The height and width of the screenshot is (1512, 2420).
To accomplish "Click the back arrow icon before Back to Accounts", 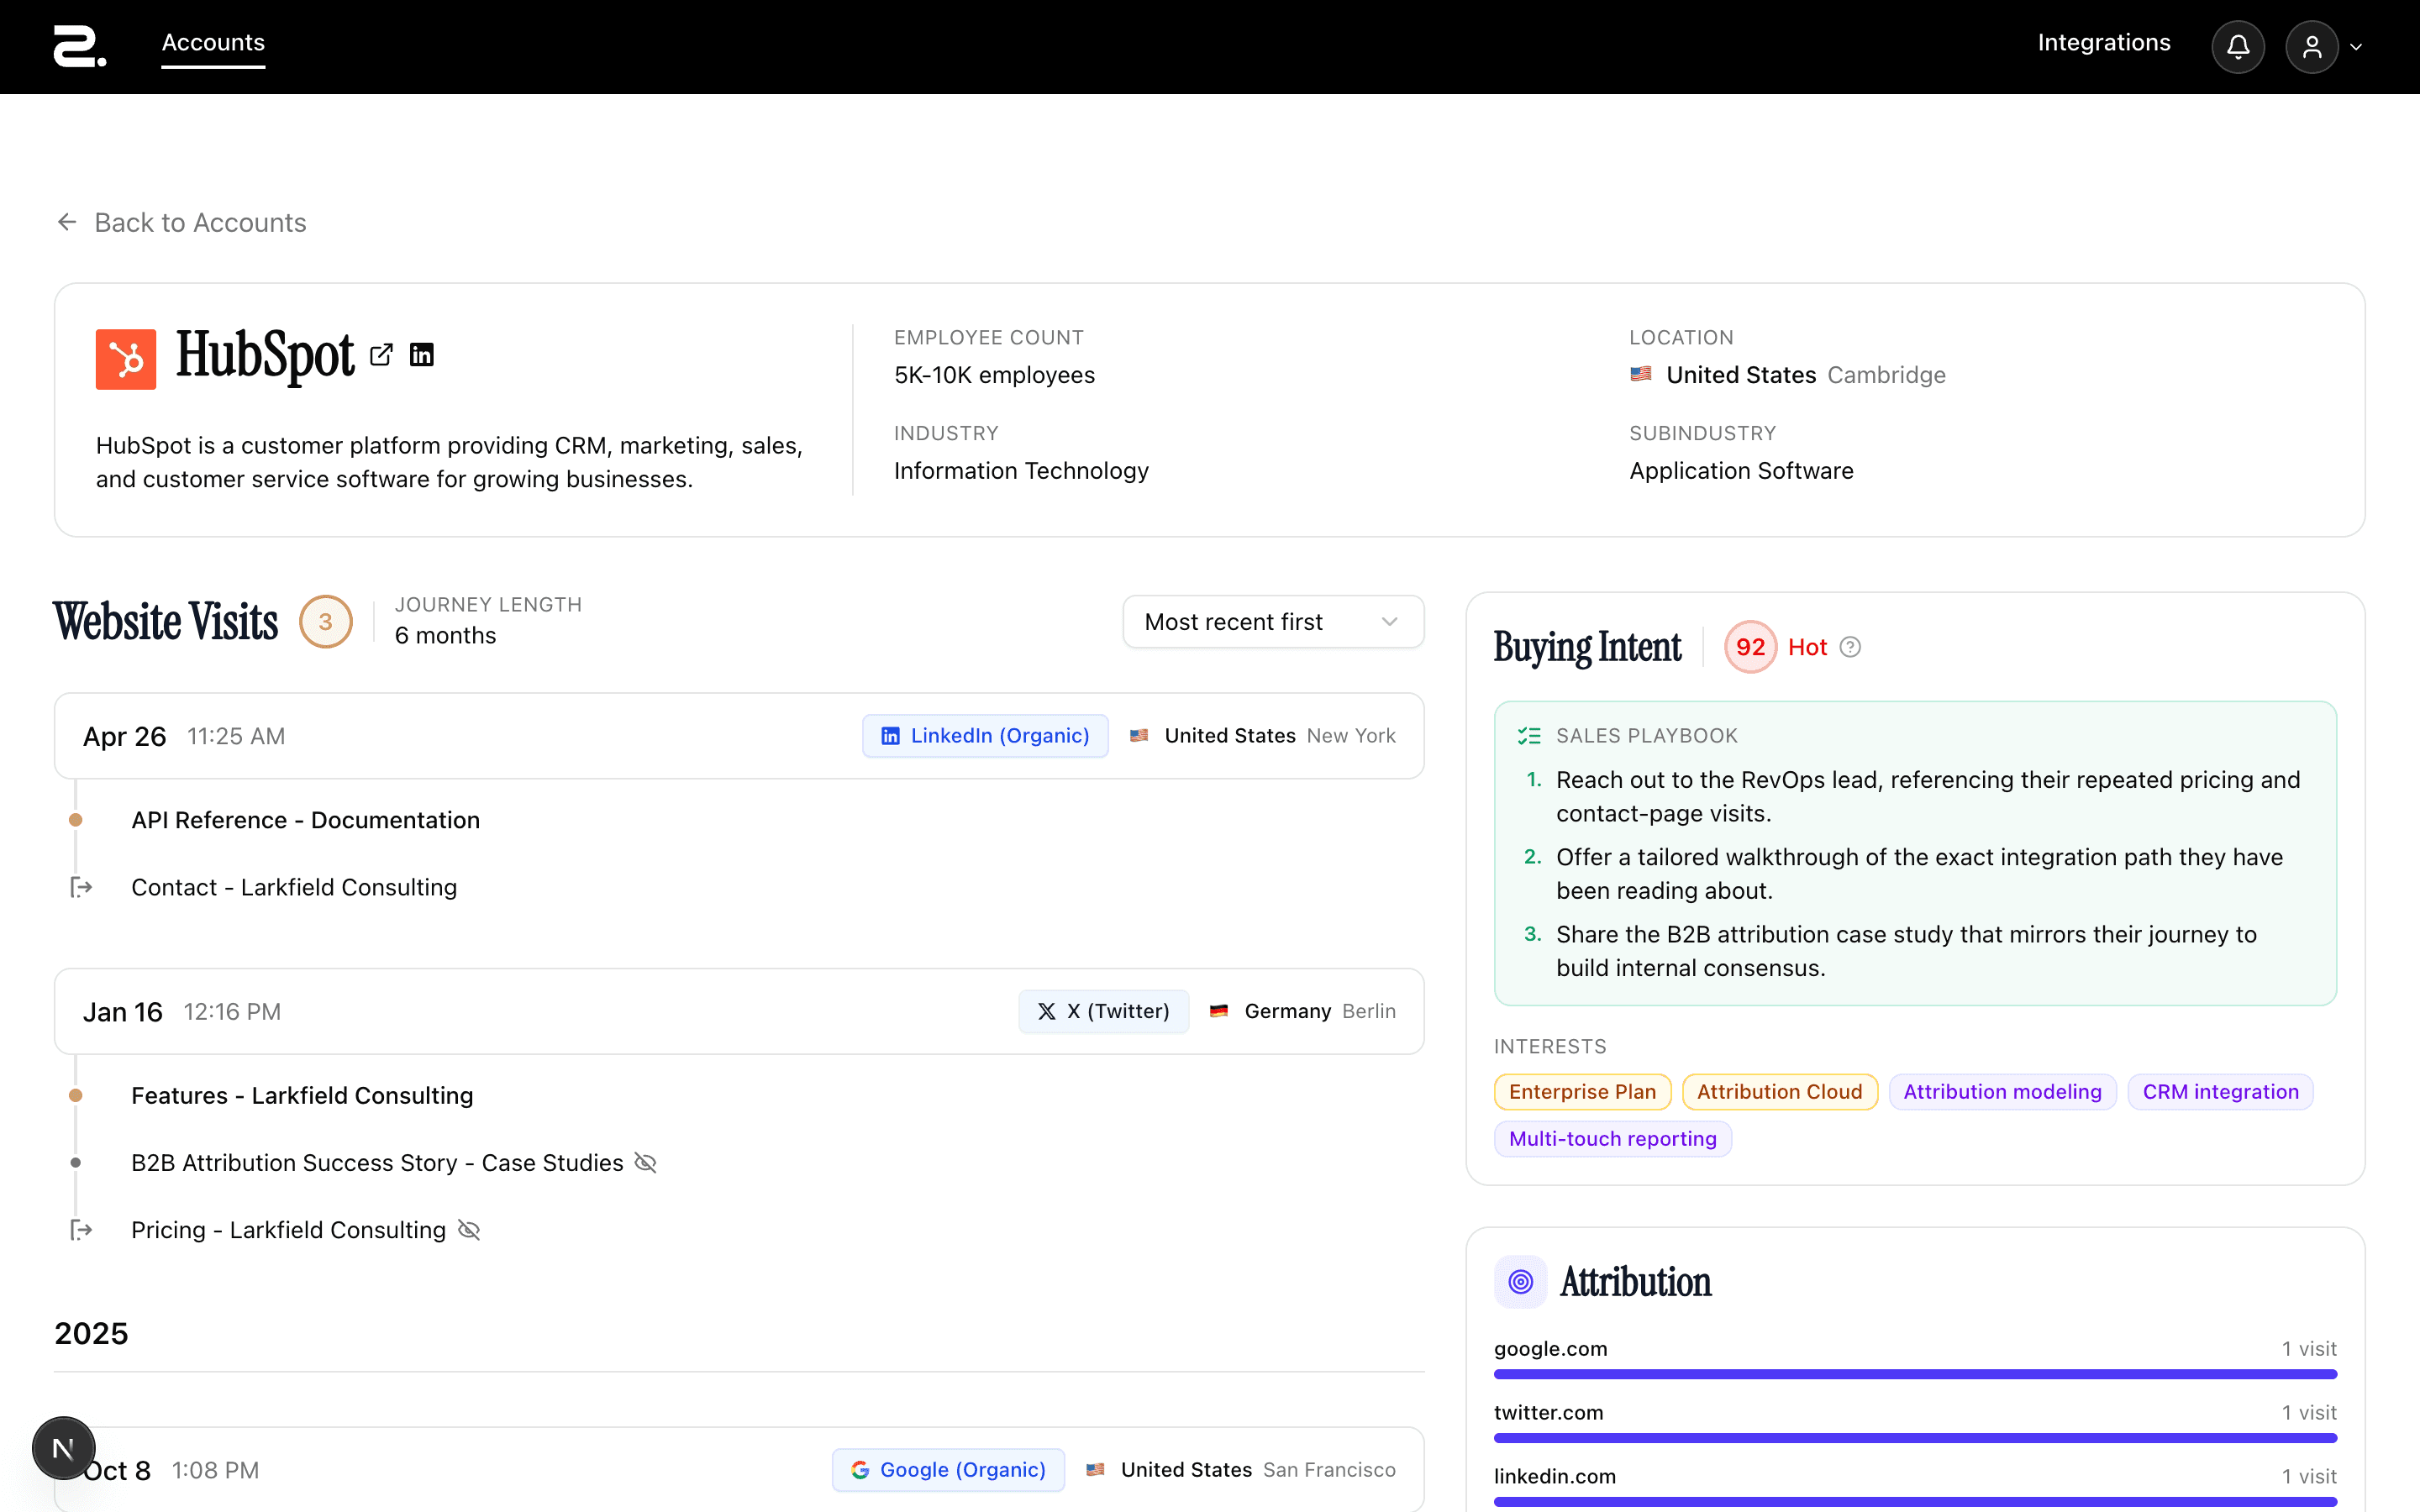I will pyautogui.click(x=67, y=222).
